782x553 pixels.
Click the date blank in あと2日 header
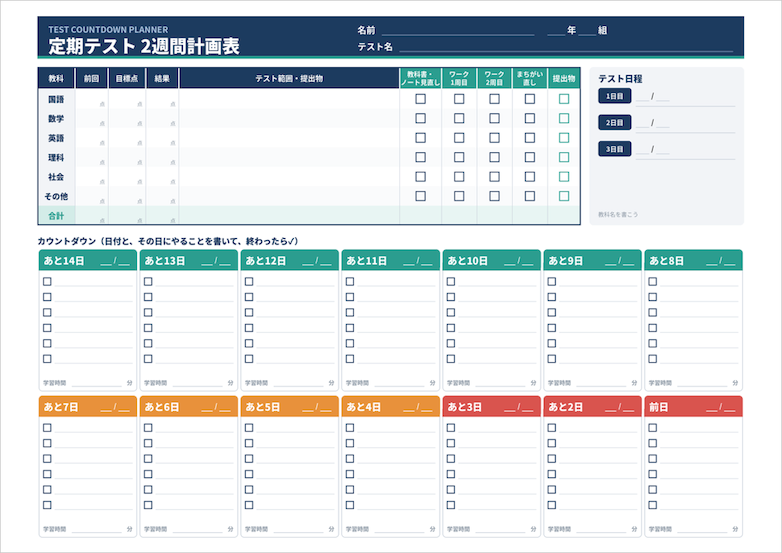click(x=619, y=407)
